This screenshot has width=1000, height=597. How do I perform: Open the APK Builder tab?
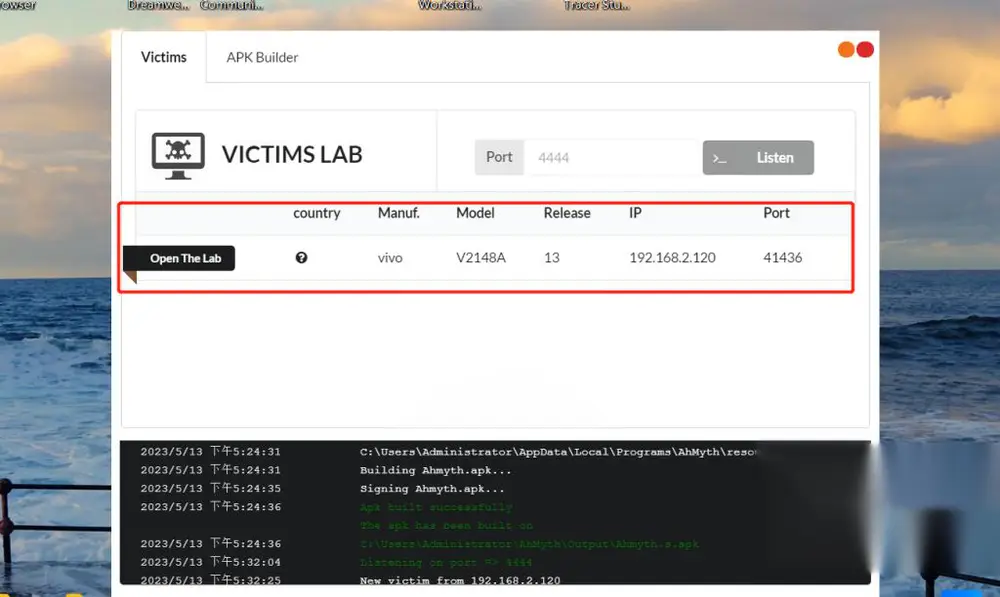(262, 57)
